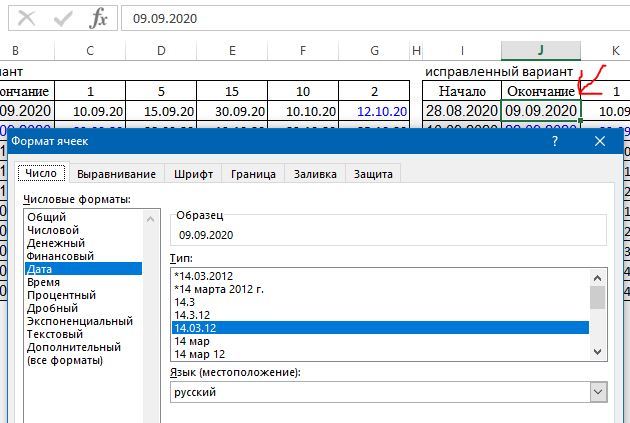Close the Format Cells dialog
The height and width of the screenshot is (423, 630).
600,141
